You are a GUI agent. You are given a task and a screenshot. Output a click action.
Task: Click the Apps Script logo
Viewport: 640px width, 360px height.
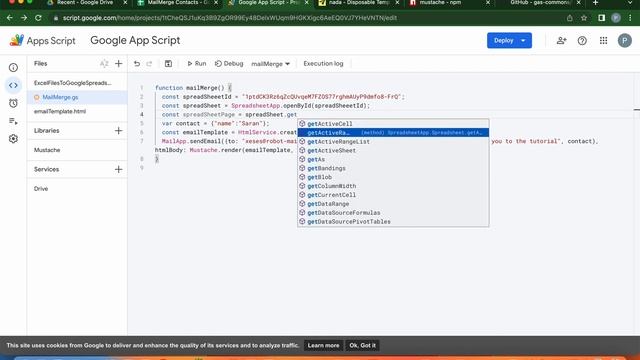[42, 40]
